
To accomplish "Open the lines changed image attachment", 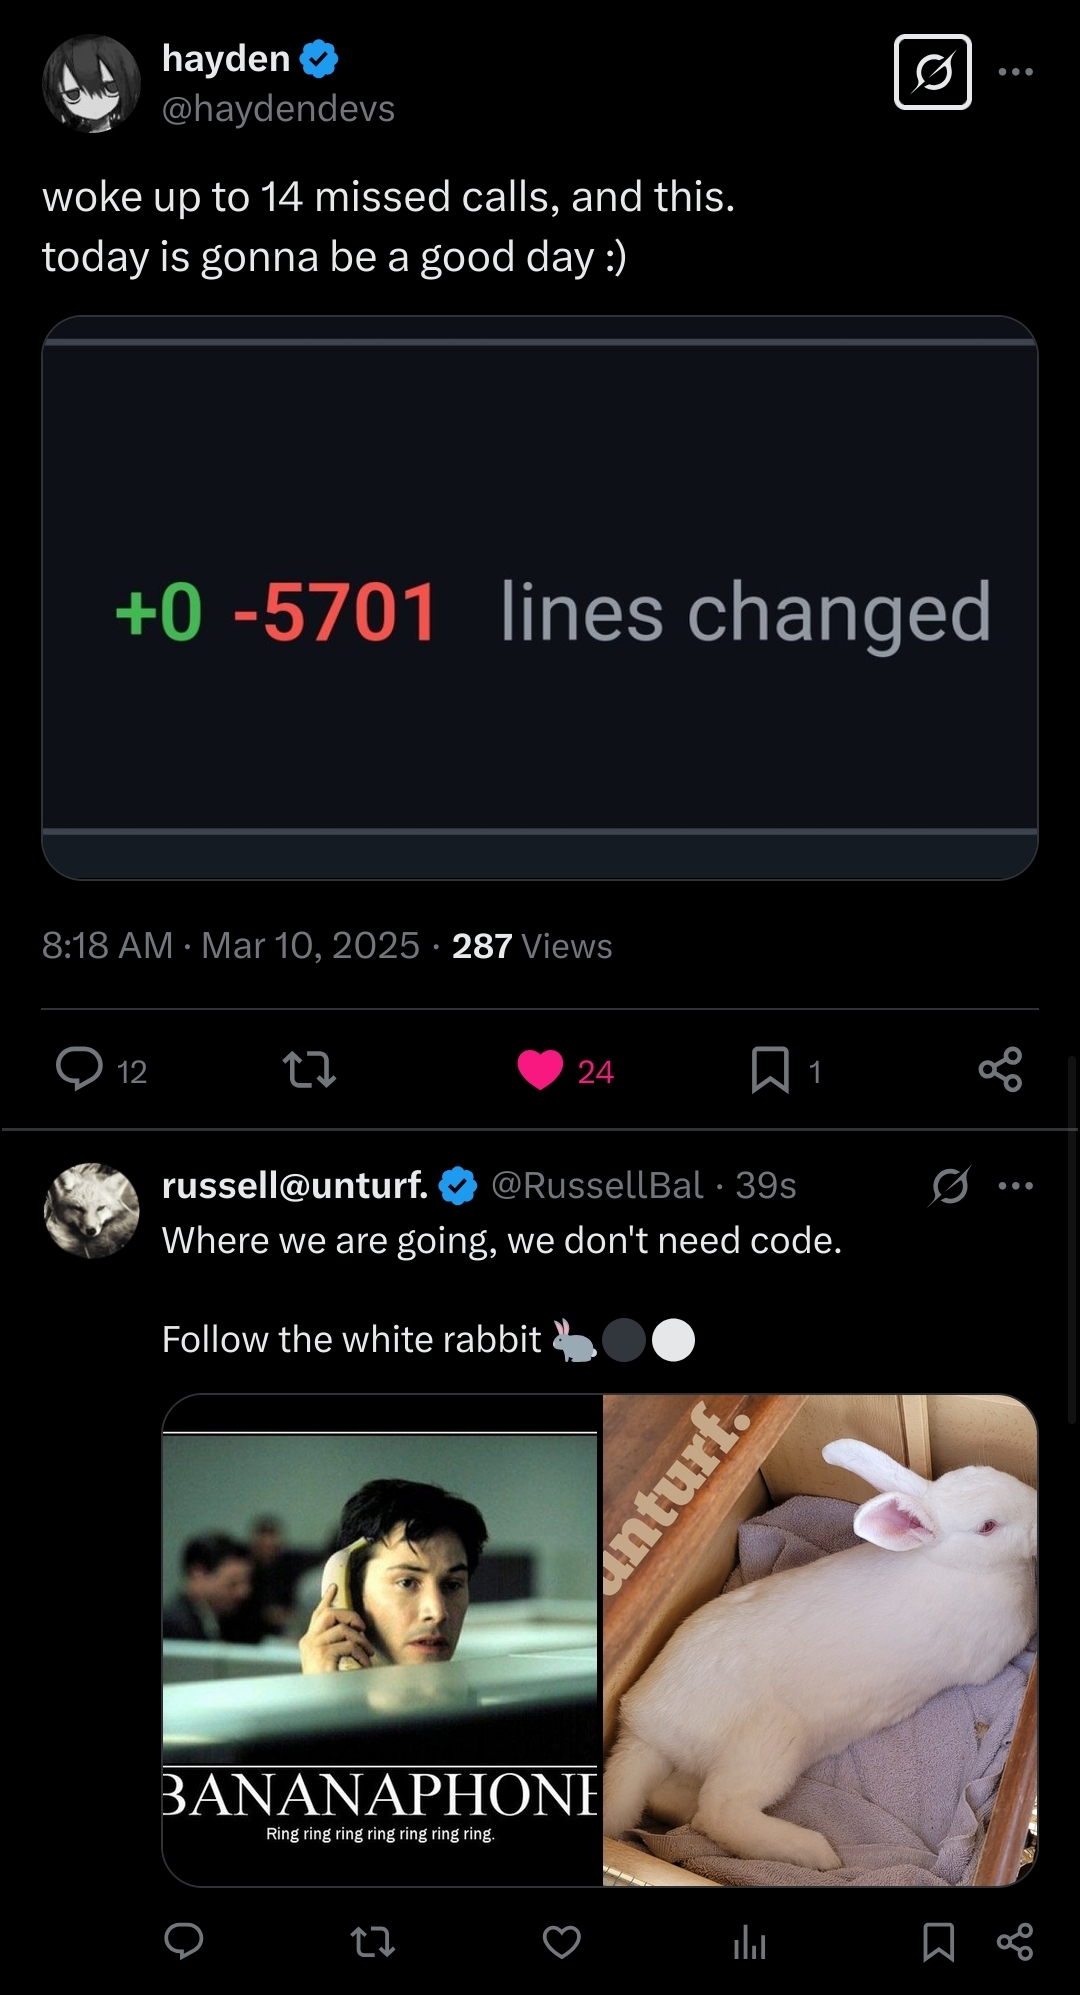I will 540,598.
